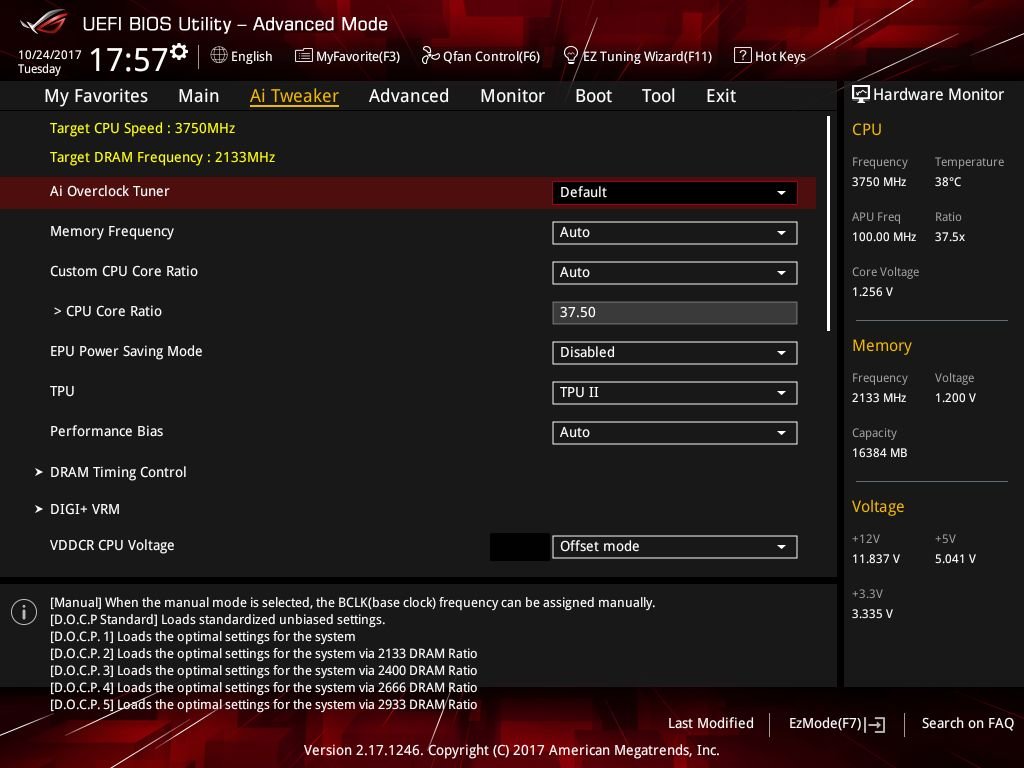Select the Ai Tweaker tab
This screenshot has width=1024, height=768.
[x=294, y=96]
